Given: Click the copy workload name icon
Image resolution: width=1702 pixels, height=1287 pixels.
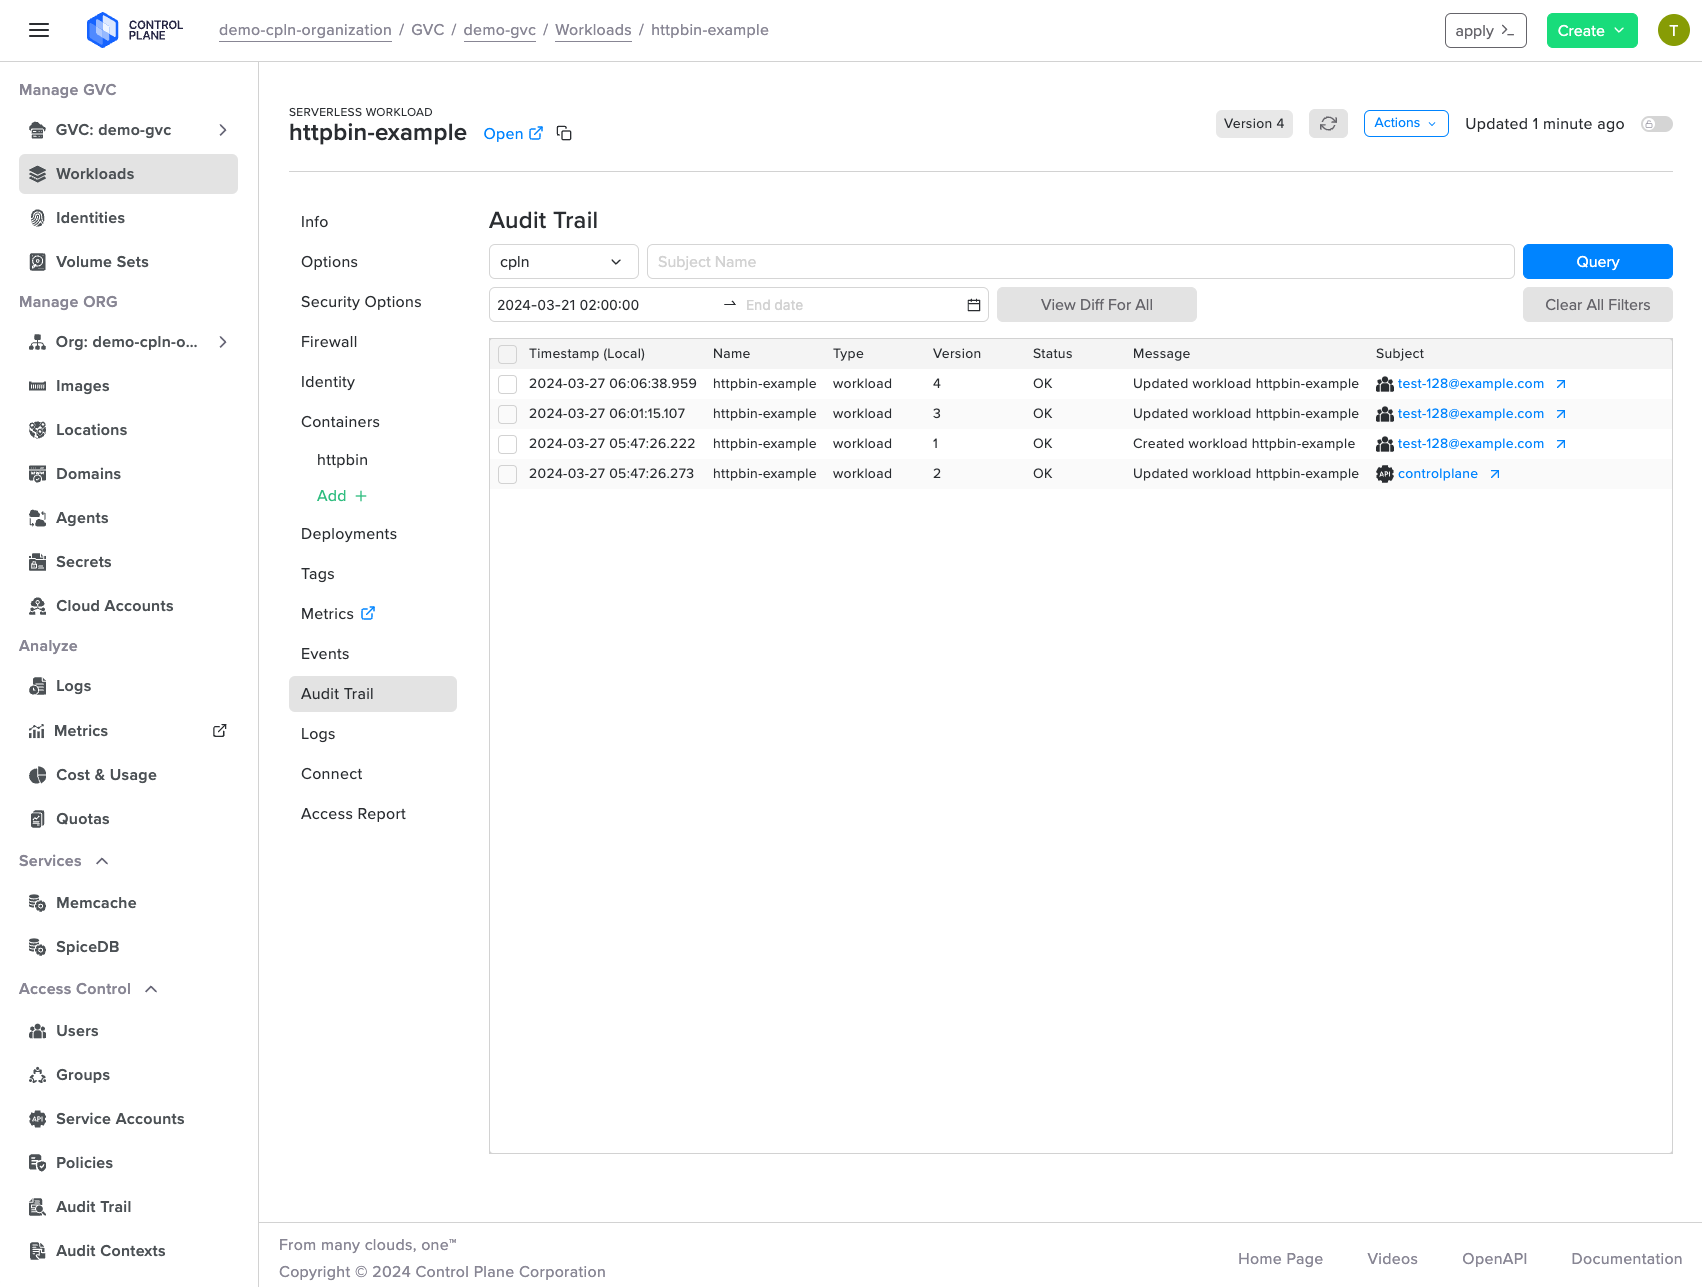Looking at the screenshot, I should click(x=564, y=133).
